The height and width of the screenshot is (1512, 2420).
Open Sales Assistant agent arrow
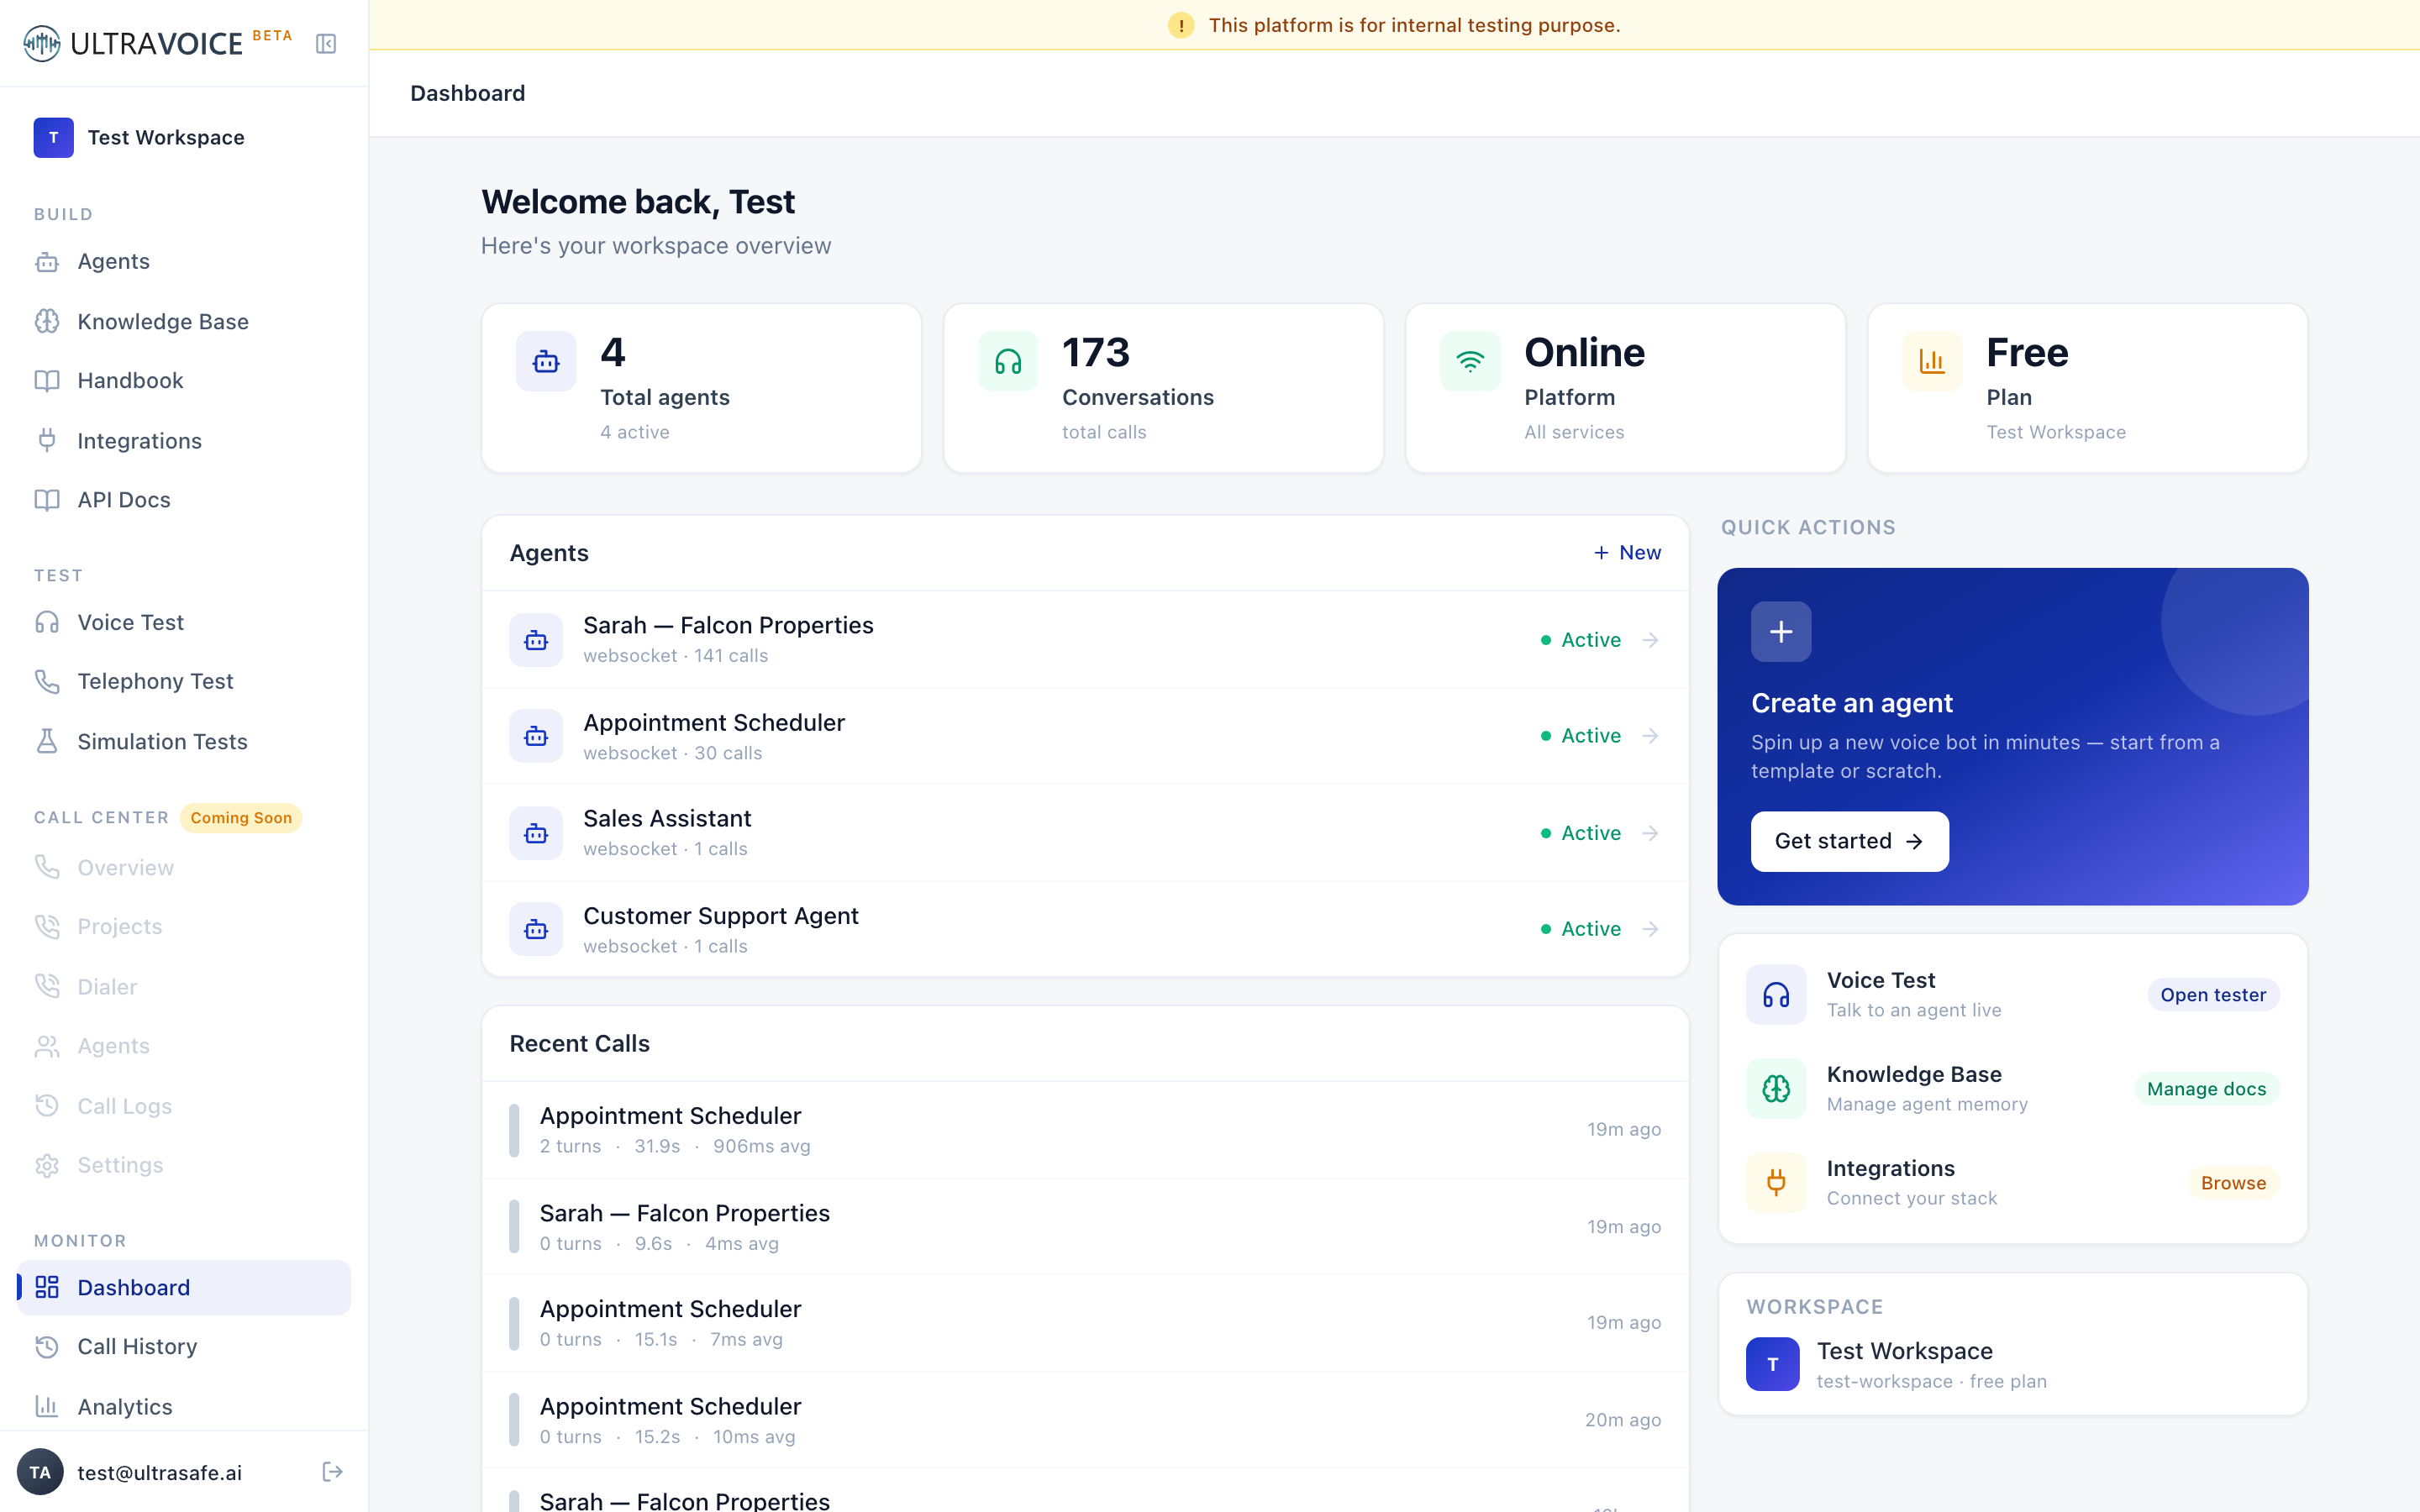click(1651, 833)
